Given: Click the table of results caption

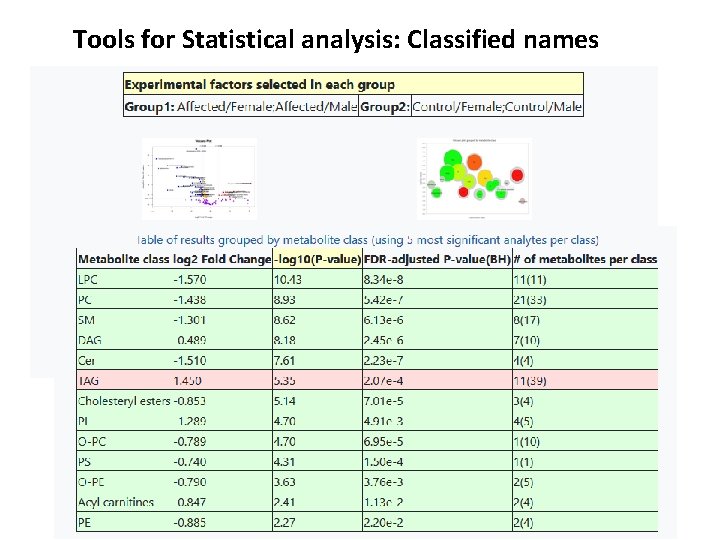Looking at the screenshot, I should pos(368,240).
